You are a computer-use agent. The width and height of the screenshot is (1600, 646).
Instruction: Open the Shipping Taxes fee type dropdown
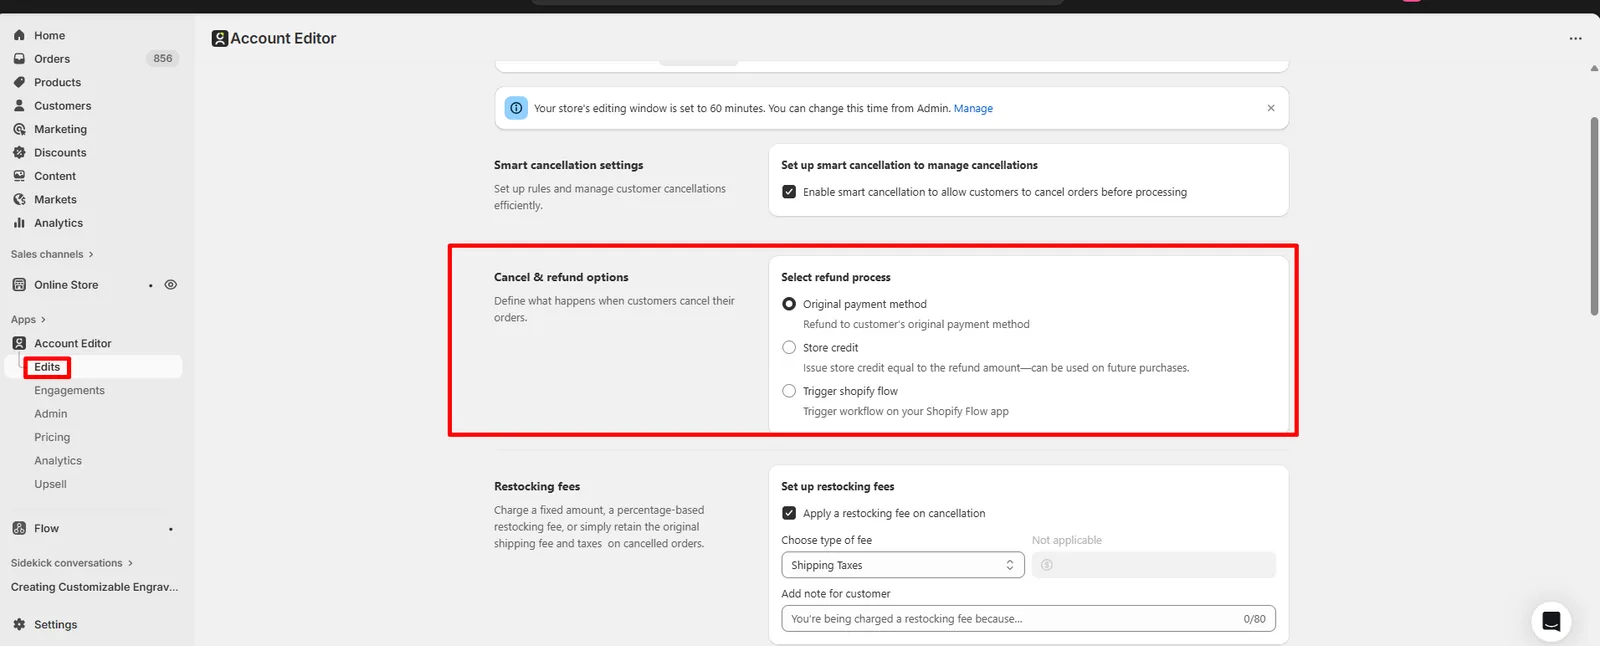coord(902,565)
